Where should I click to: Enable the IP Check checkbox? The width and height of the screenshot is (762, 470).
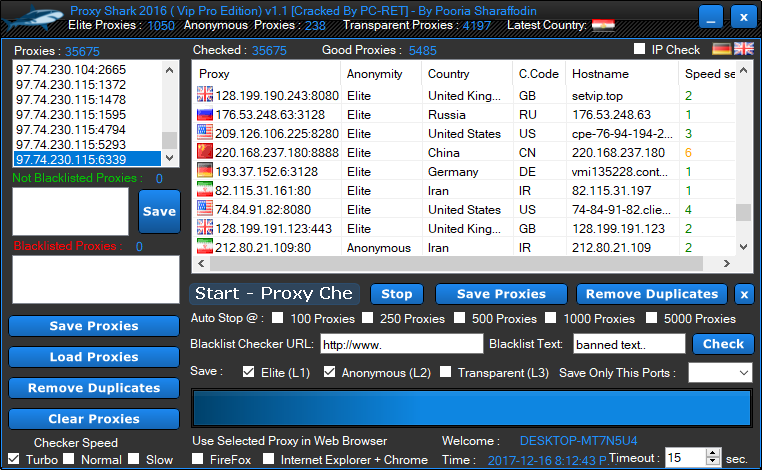[640, 49]
